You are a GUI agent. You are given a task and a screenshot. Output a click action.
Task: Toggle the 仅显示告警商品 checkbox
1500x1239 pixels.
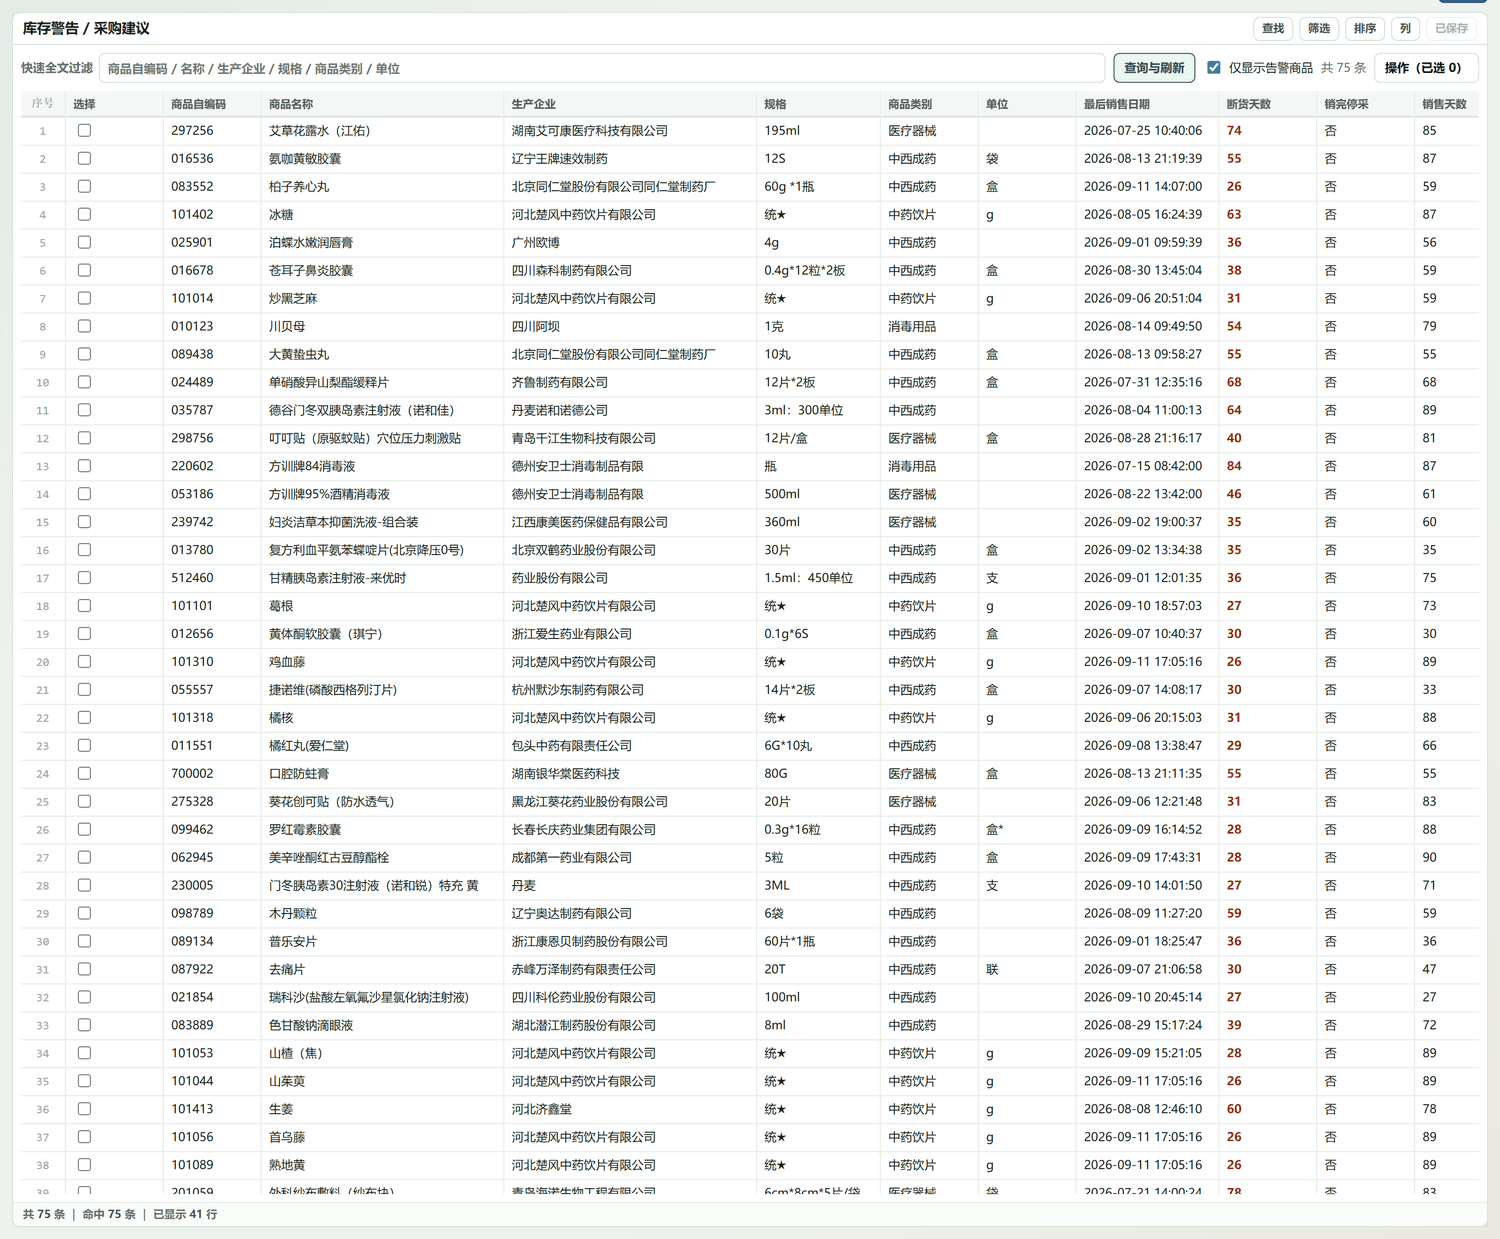pos(1214,68)
